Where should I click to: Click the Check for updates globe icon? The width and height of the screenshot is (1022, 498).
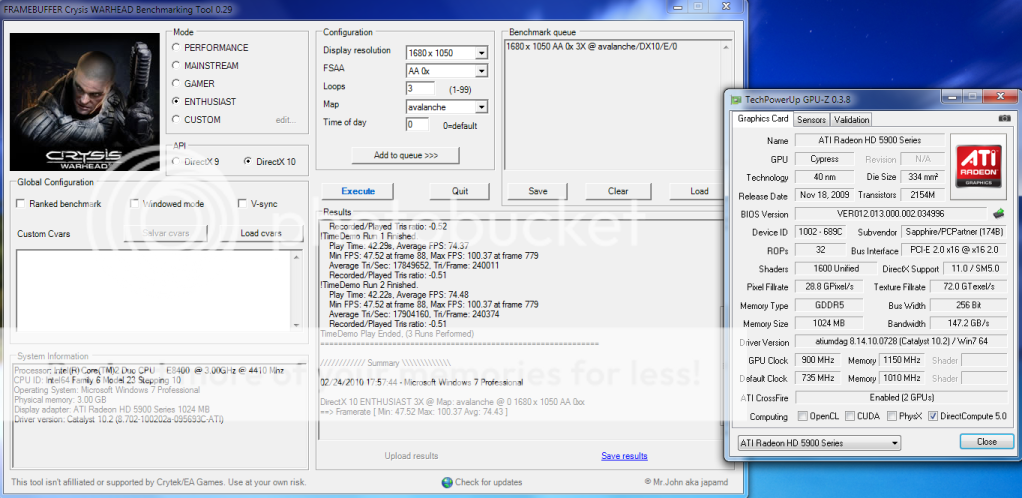click(x=447, y=483)
